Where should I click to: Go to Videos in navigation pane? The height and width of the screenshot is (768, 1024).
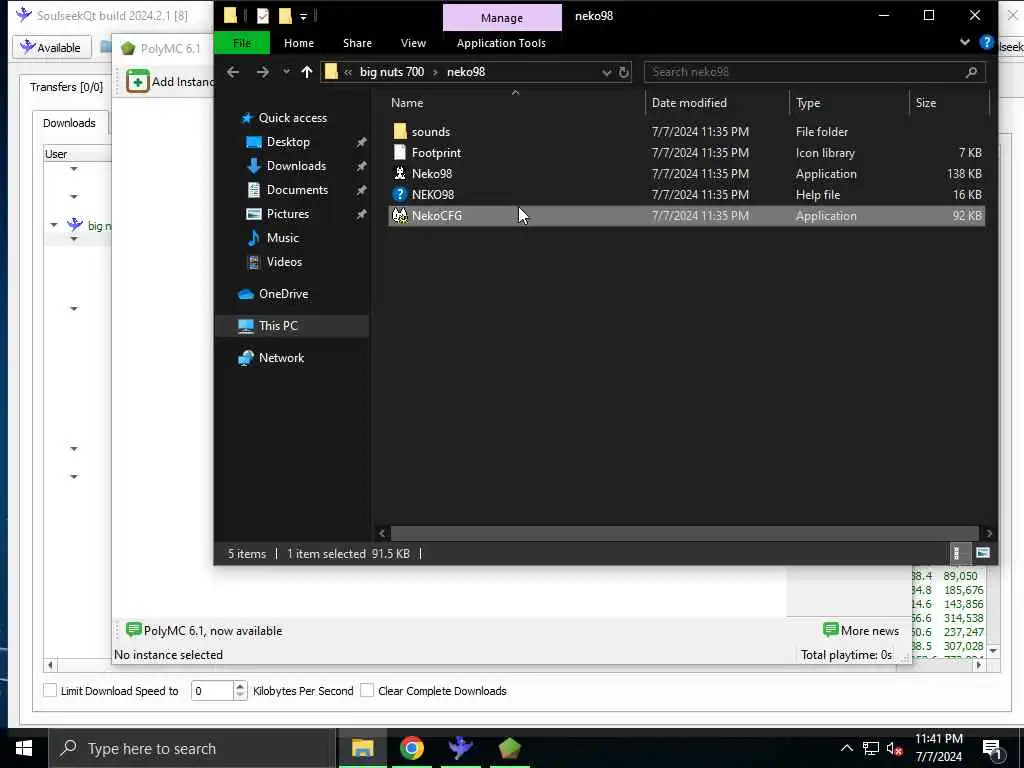tap(284, 262)
